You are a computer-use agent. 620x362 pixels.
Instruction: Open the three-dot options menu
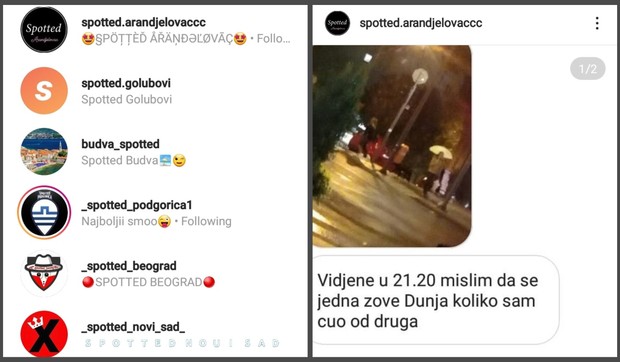pyautogui.click(x=597, y=23)
